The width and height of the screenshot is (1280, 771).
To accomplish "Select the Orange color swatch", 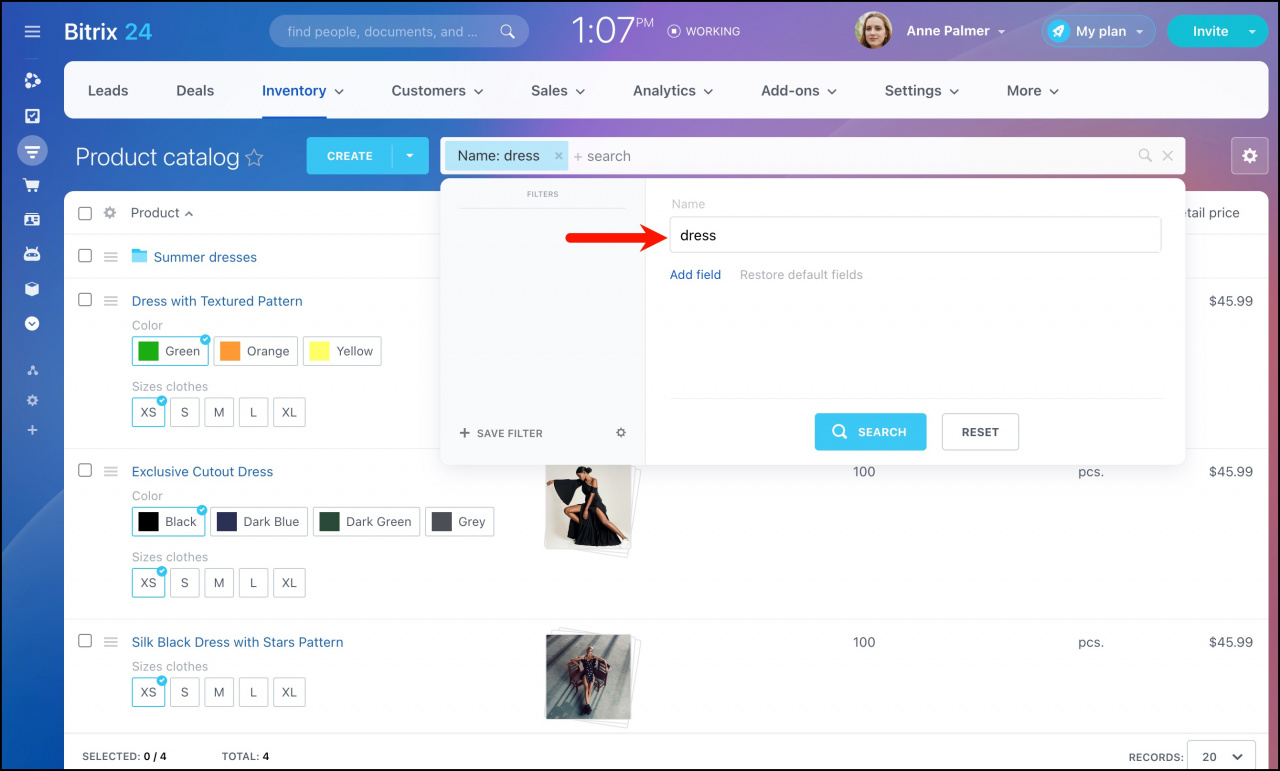I will pos(255,351).
